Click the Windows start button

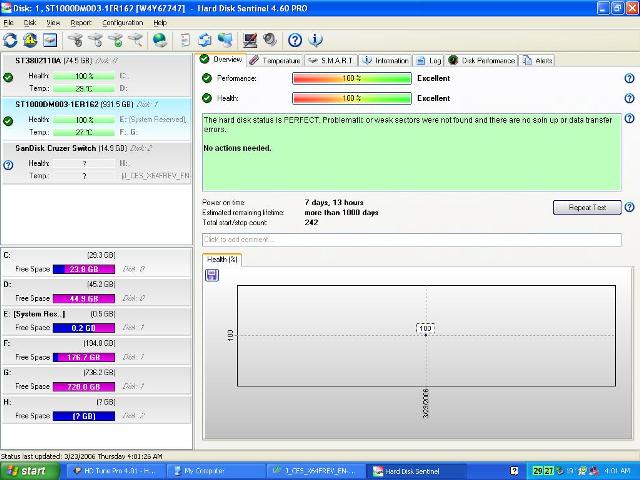tap(29, 471)
